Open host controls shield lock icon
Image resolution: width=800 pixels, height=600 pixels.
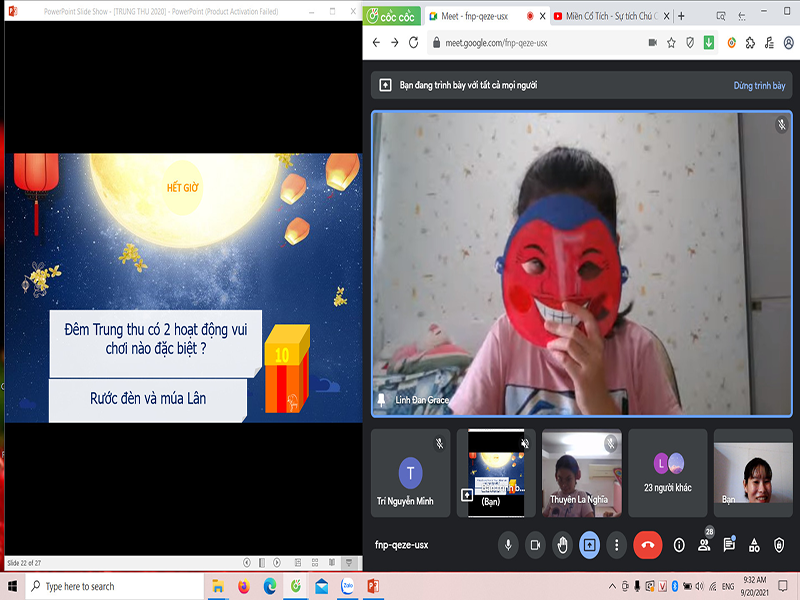click(779, 545)
